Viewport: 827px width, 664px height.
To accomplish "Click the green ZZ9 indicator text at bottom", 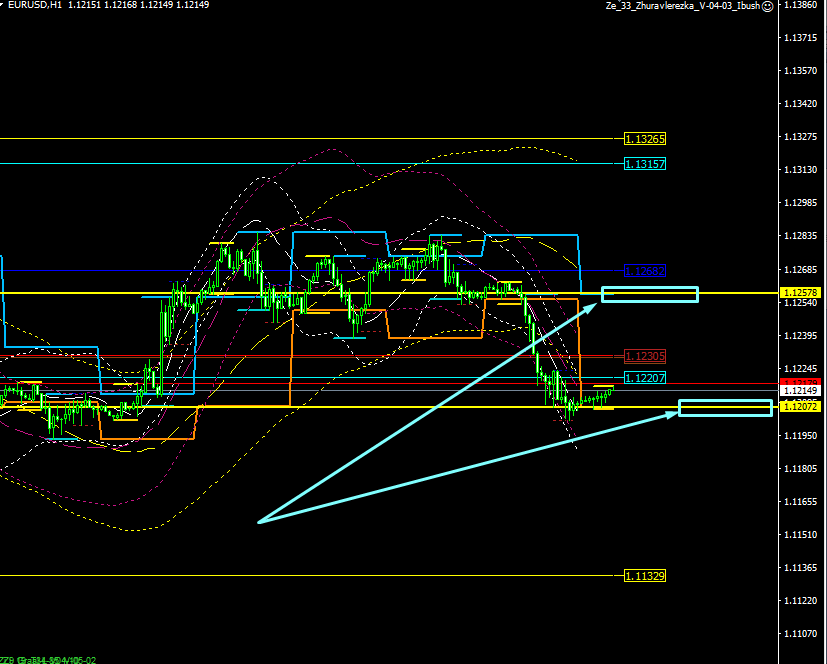I will coord(48,659).
